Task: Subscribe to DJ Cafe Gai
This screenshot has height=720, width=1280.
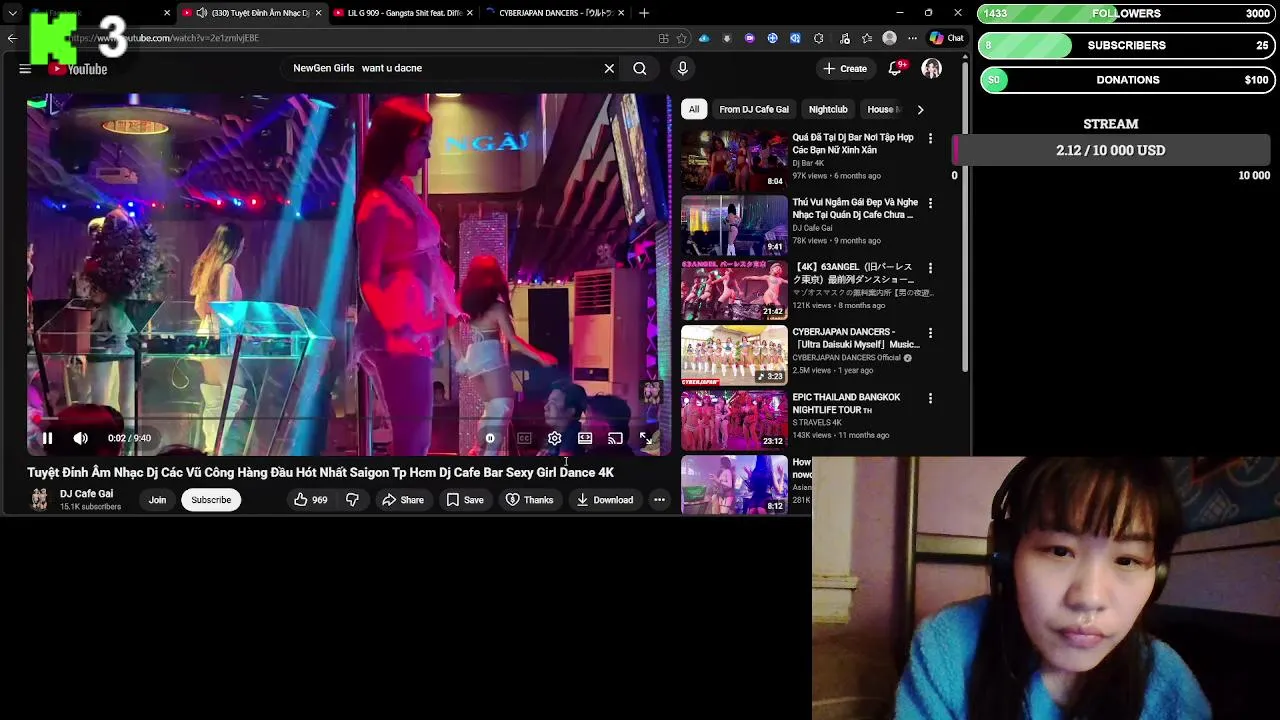Action: pyautogui.click(x=211, y=500)
